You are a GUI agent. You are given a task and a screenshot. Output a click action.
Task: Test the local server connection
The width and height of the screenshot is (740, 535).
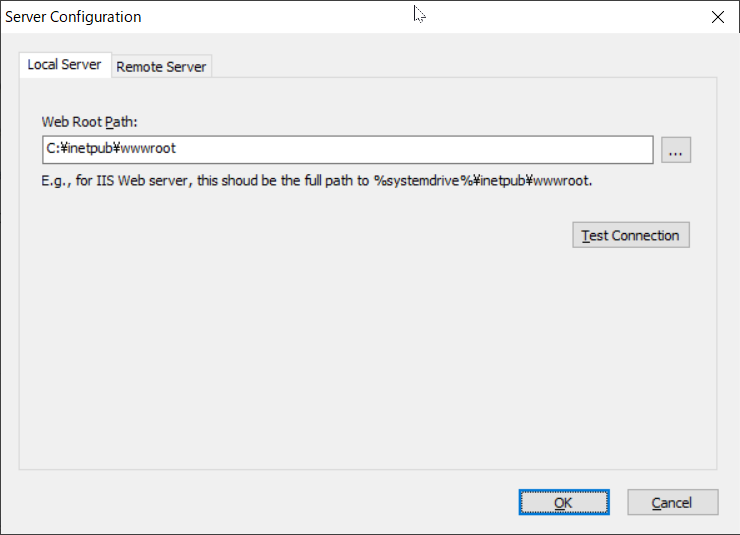click(x=630, y=236)
